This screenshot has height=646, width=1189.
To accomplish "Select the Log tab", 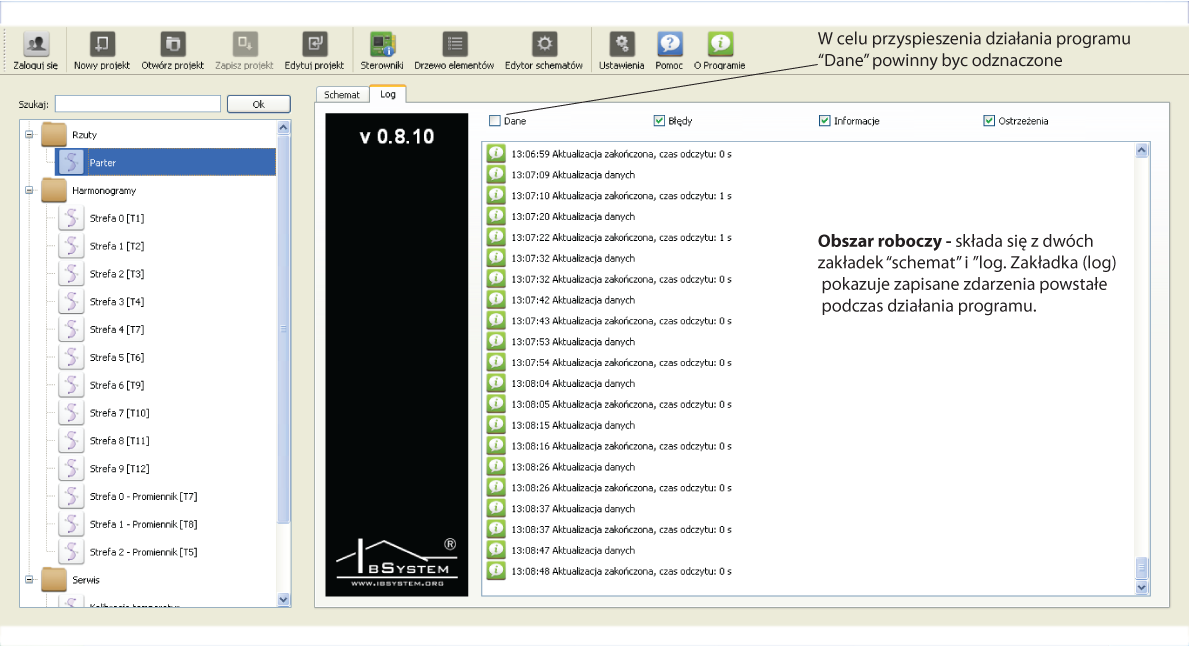I will click(x=388, y=94).
